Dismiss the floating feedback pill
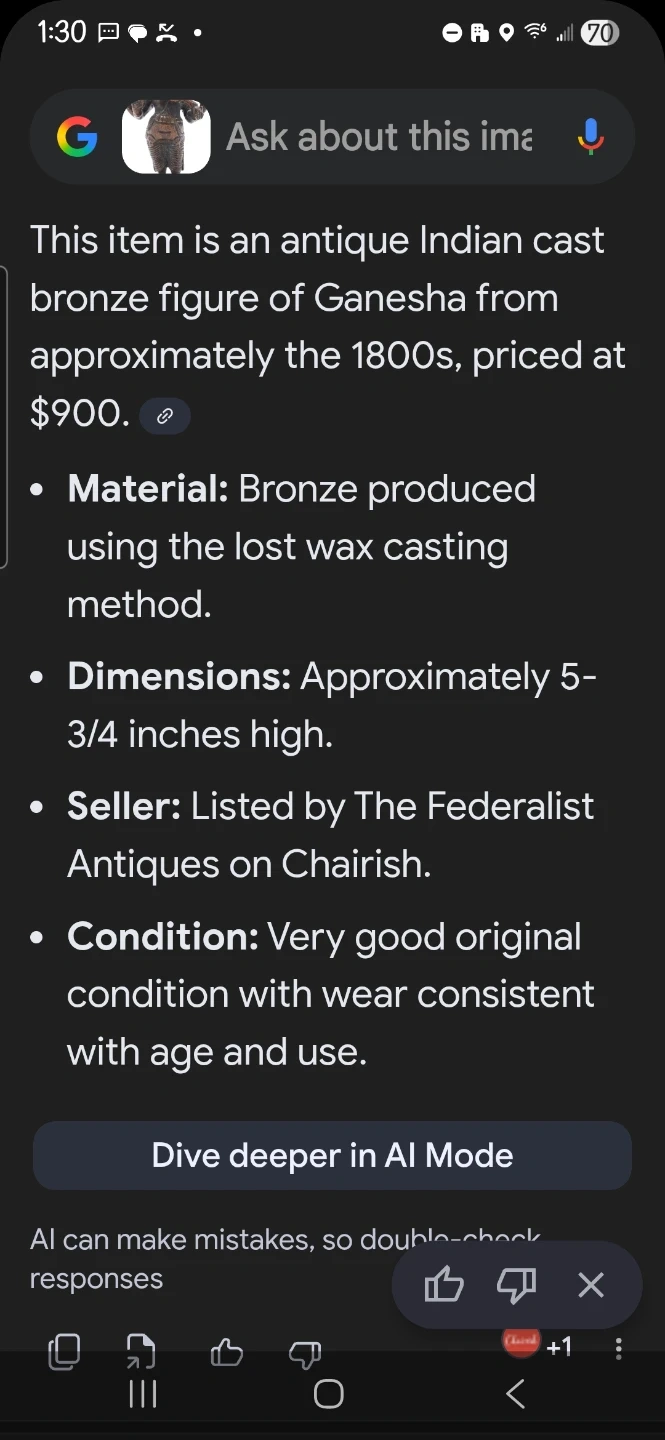 (591, 1285)
